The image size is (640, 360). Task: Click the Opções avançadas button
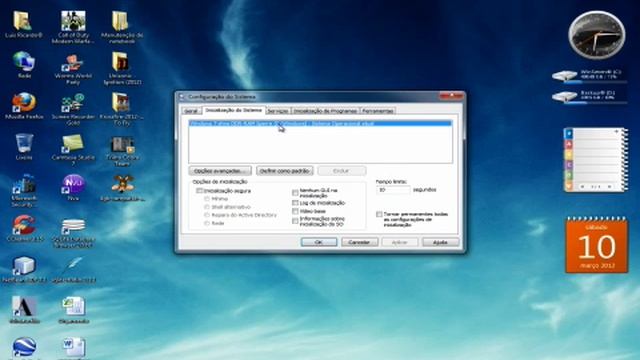(220, 171)
